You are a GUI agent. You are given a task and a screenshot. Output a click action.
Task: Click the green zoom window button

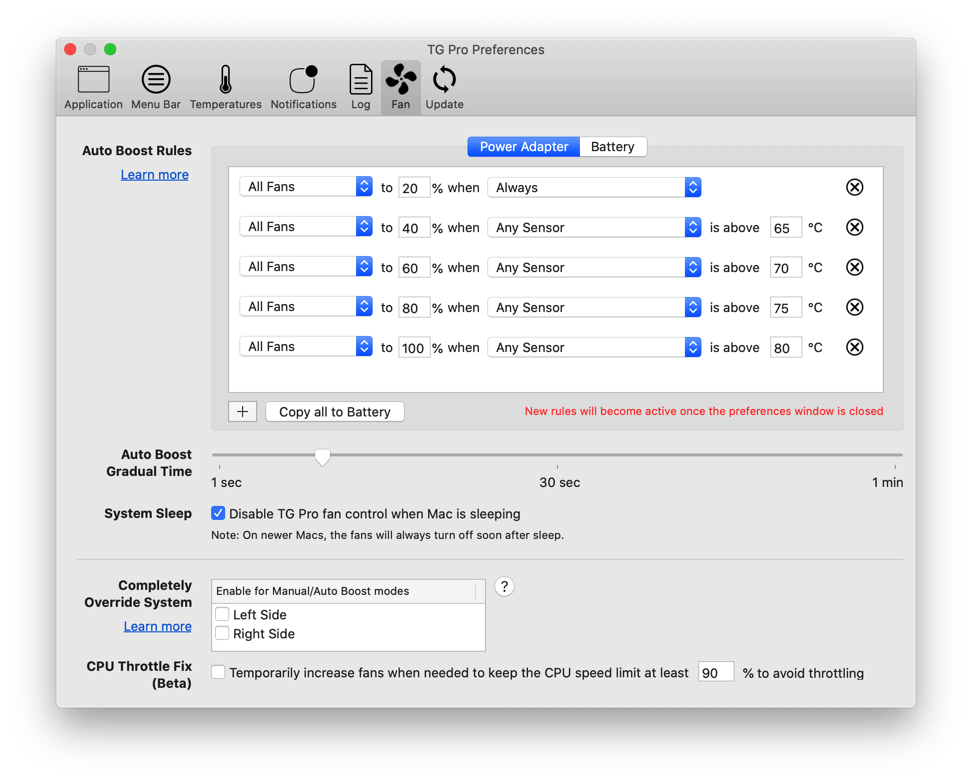[110, 49]
